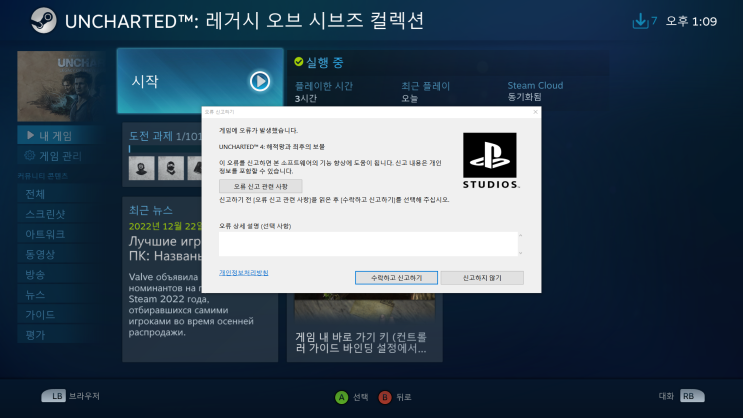743x418 pixels.
Task: Click the green A 선택 button icon
Action: [341, 397]
